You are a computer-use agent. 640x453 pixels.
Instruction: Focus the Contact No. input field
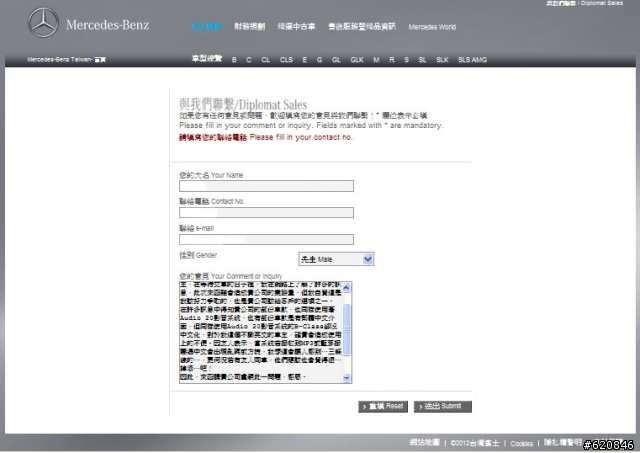tap(267, 213)
